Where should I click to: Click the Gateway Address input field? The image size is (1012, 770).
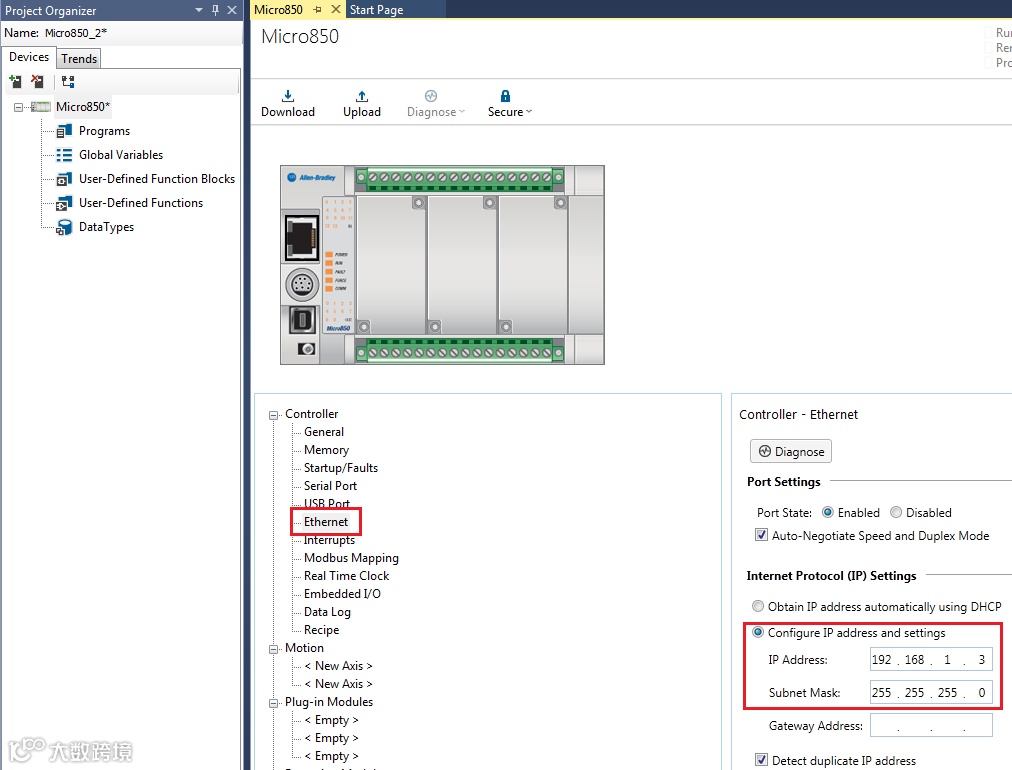point(931,725)
